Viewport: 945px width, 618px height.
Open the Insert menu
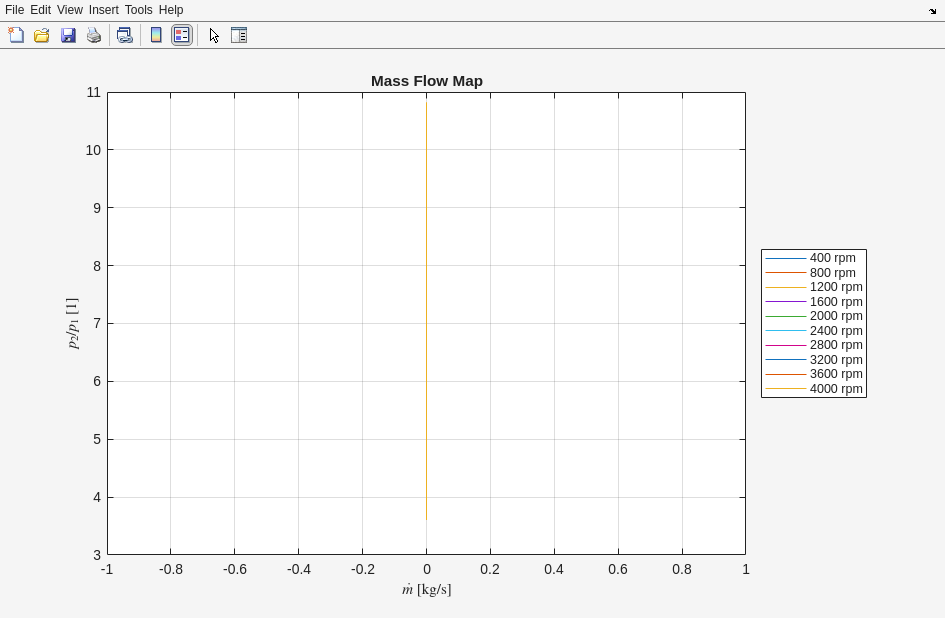[104, 10]
